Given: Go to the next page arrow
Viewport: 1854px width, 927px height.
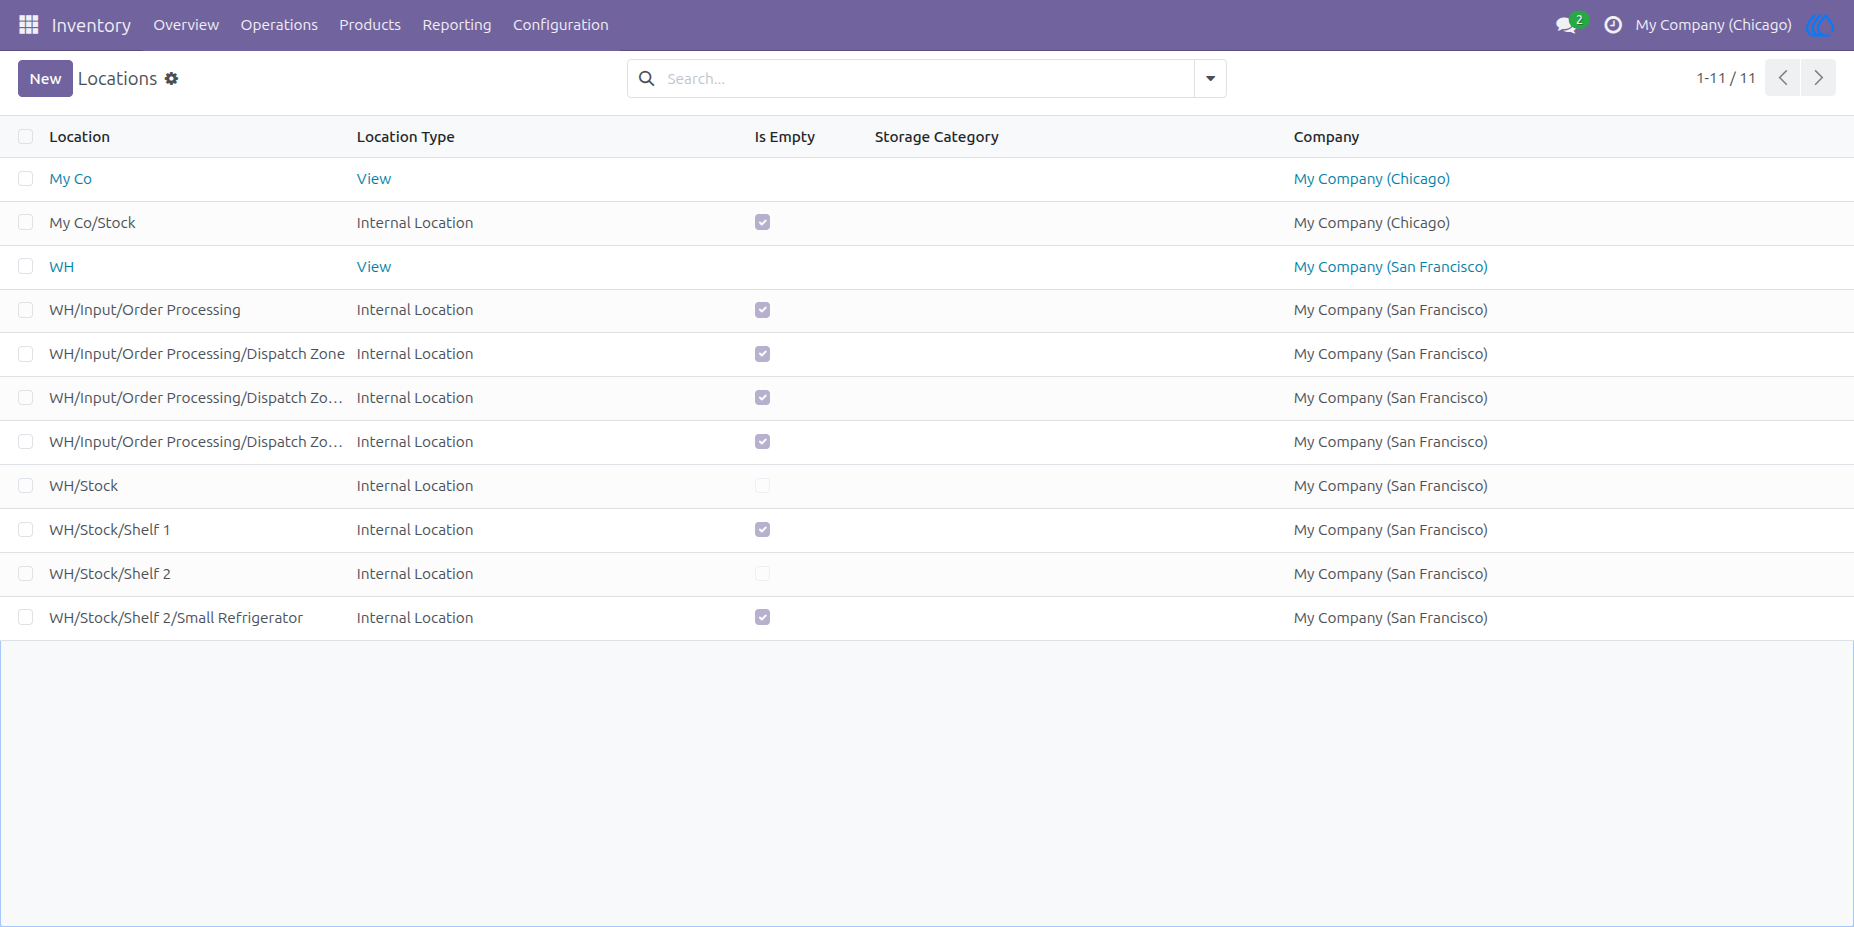Looking at the screenshot, I should coord(1819,78).
